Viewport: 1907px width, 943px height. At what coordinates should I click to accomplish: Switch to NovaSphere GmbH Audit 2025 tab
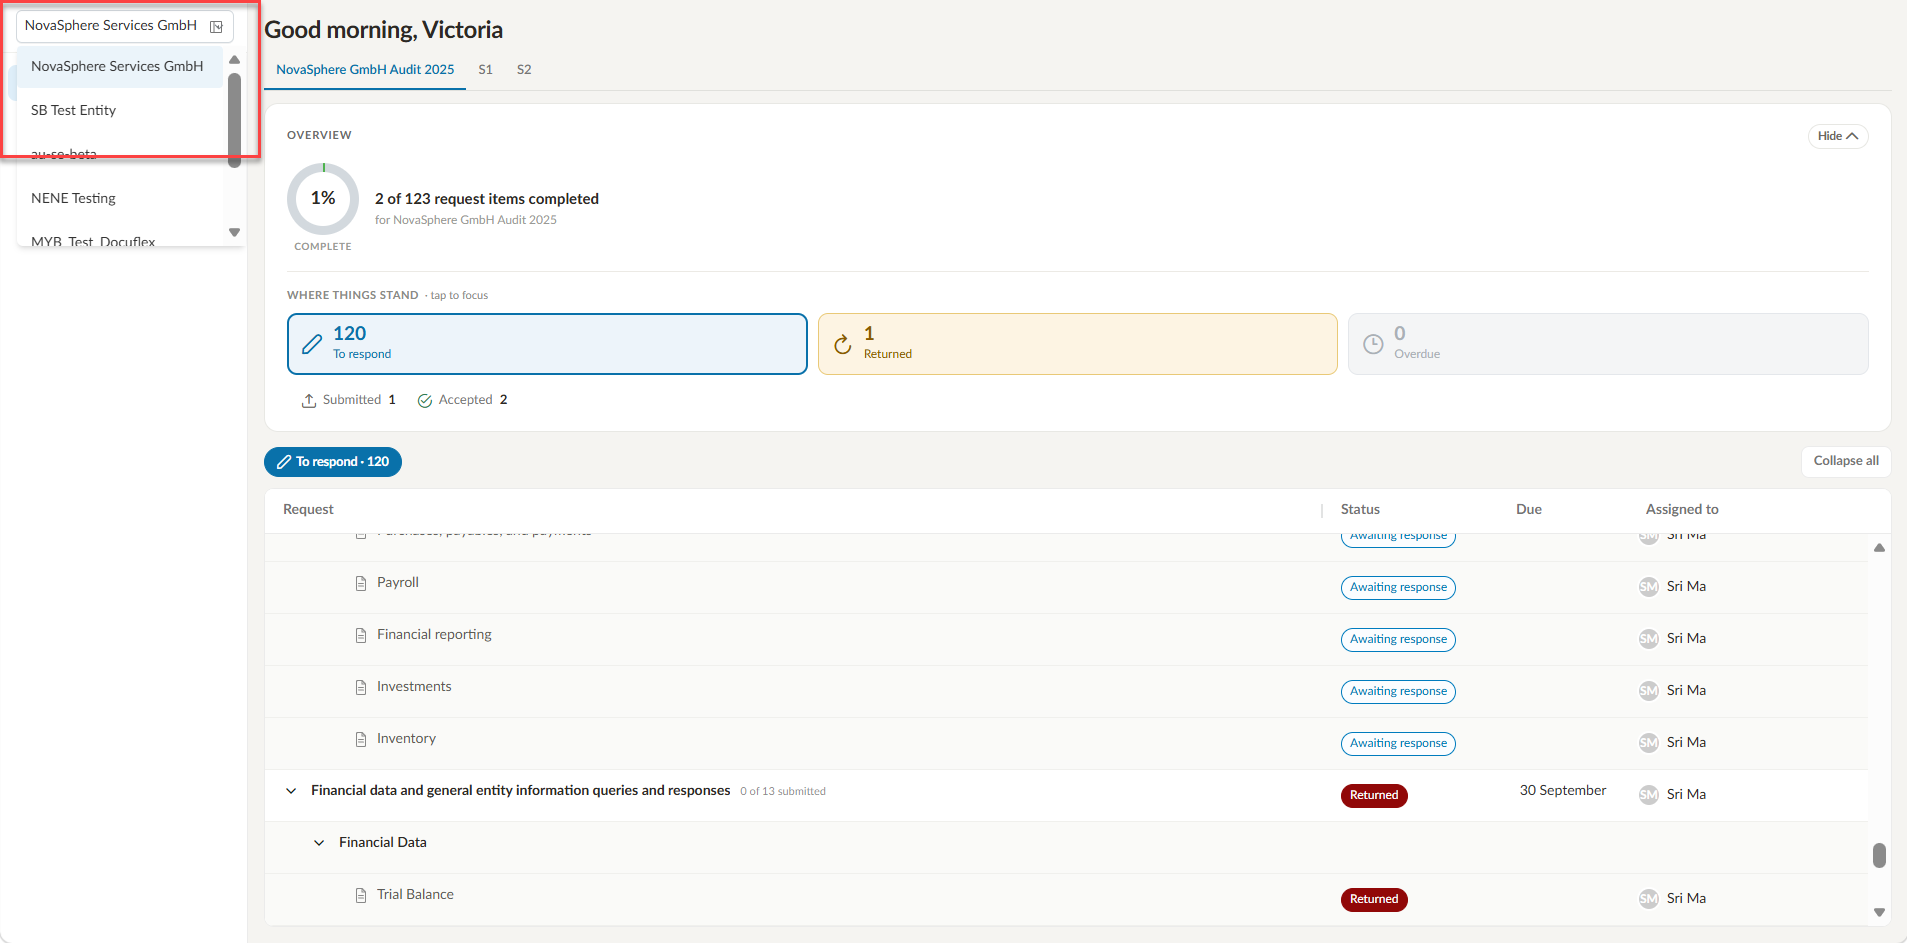coord(365,69)
